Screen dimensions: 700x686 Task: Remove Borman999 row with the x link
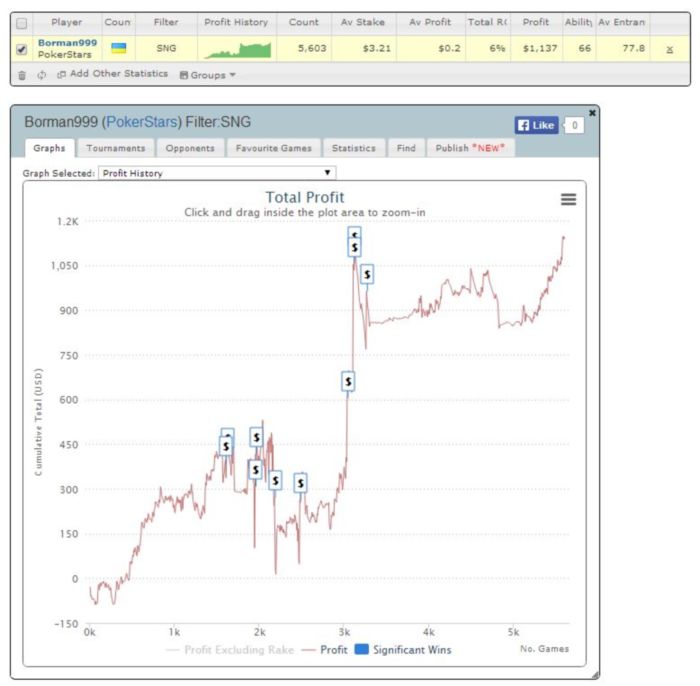(669, 50)
